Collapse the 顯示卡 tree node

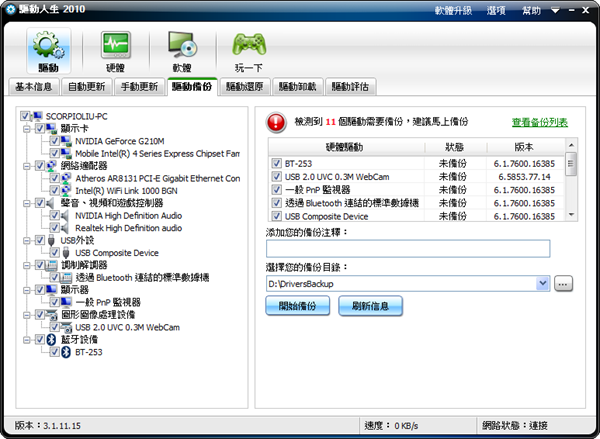coord(26,129)
